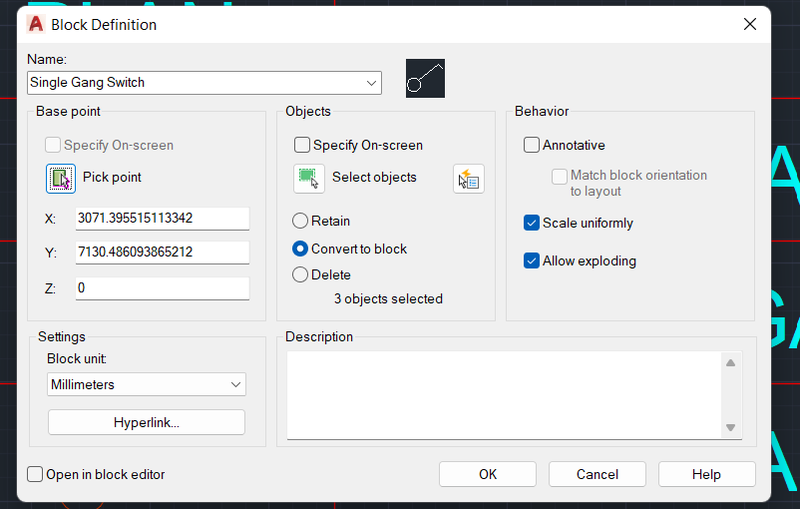The image size is (800, 509).
Task: Uncheck Allow exploding
Action: [x=532, y=261]
